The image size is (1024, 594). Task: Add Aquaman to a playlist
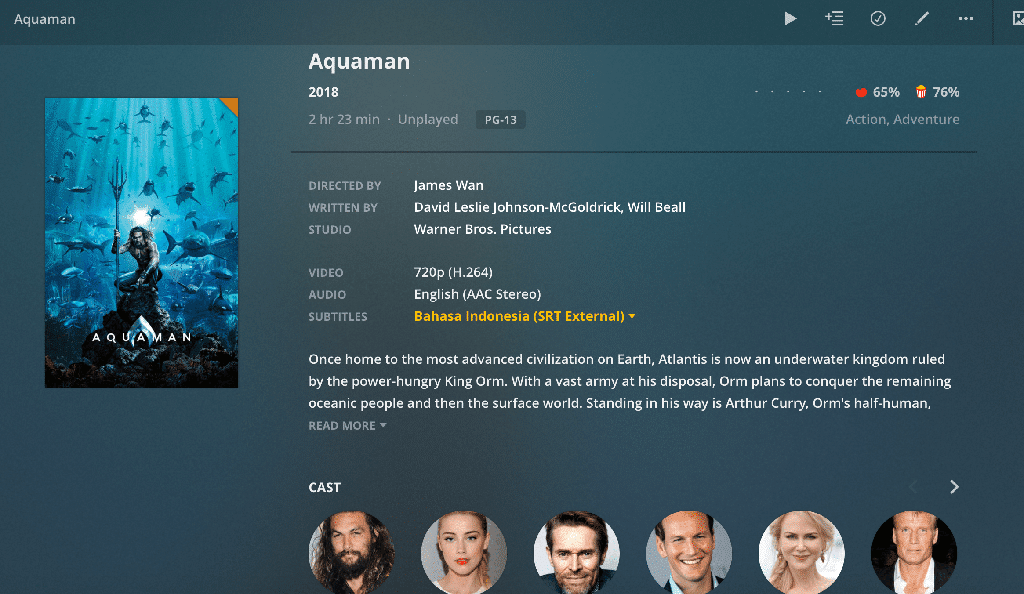[834, 18]
